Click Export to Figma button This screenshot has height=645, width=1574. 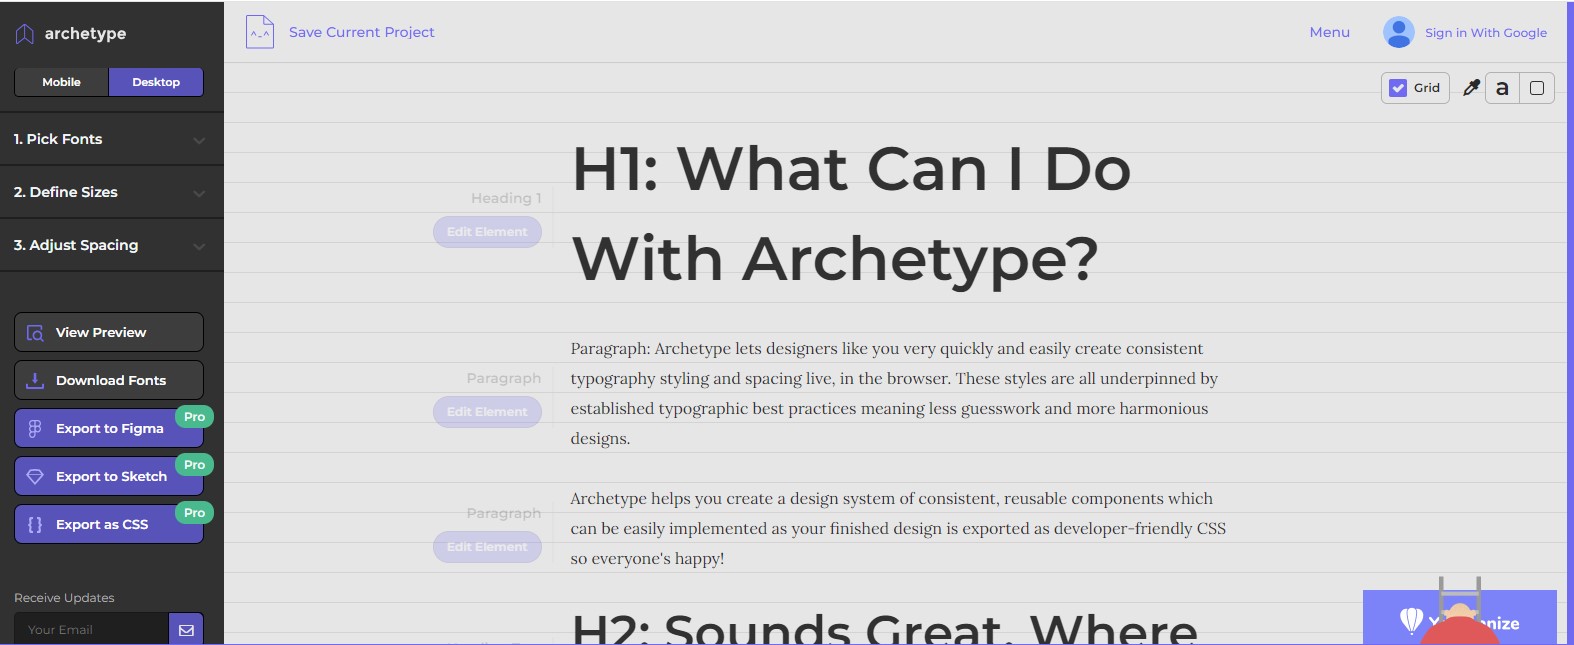[109, 428]
